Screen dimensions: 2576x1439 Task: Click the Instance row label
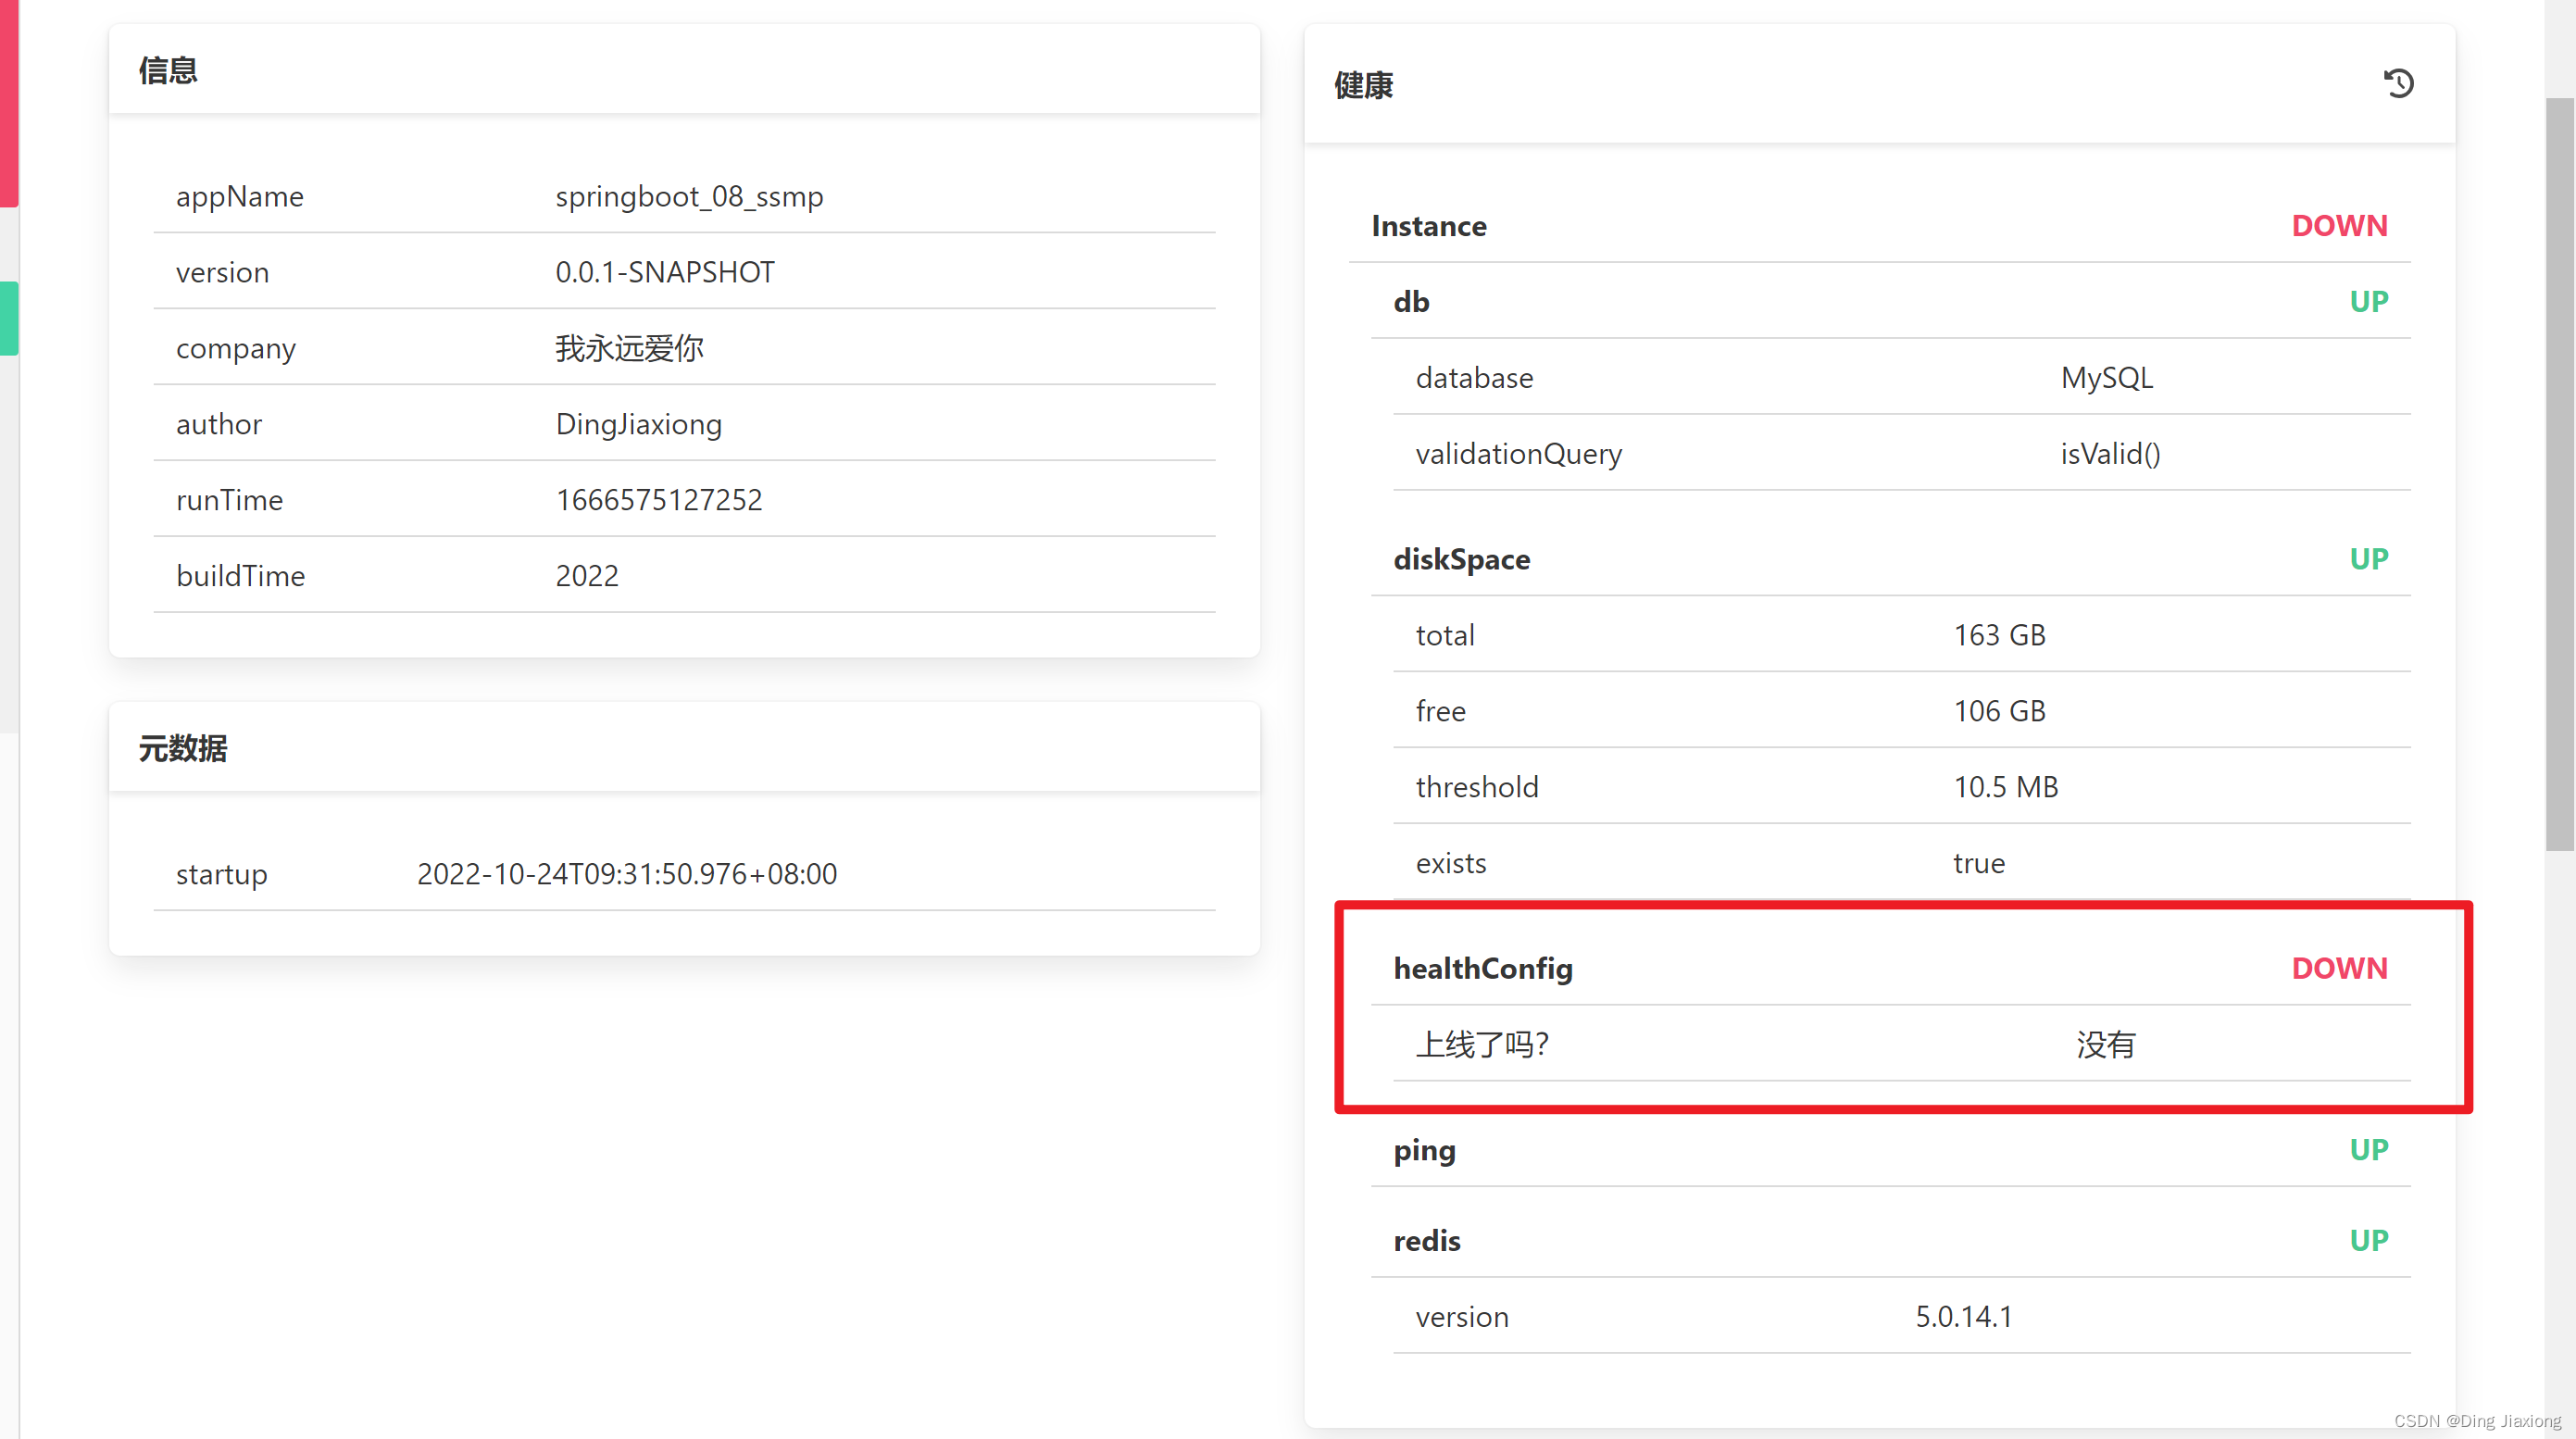point(1429,226)
